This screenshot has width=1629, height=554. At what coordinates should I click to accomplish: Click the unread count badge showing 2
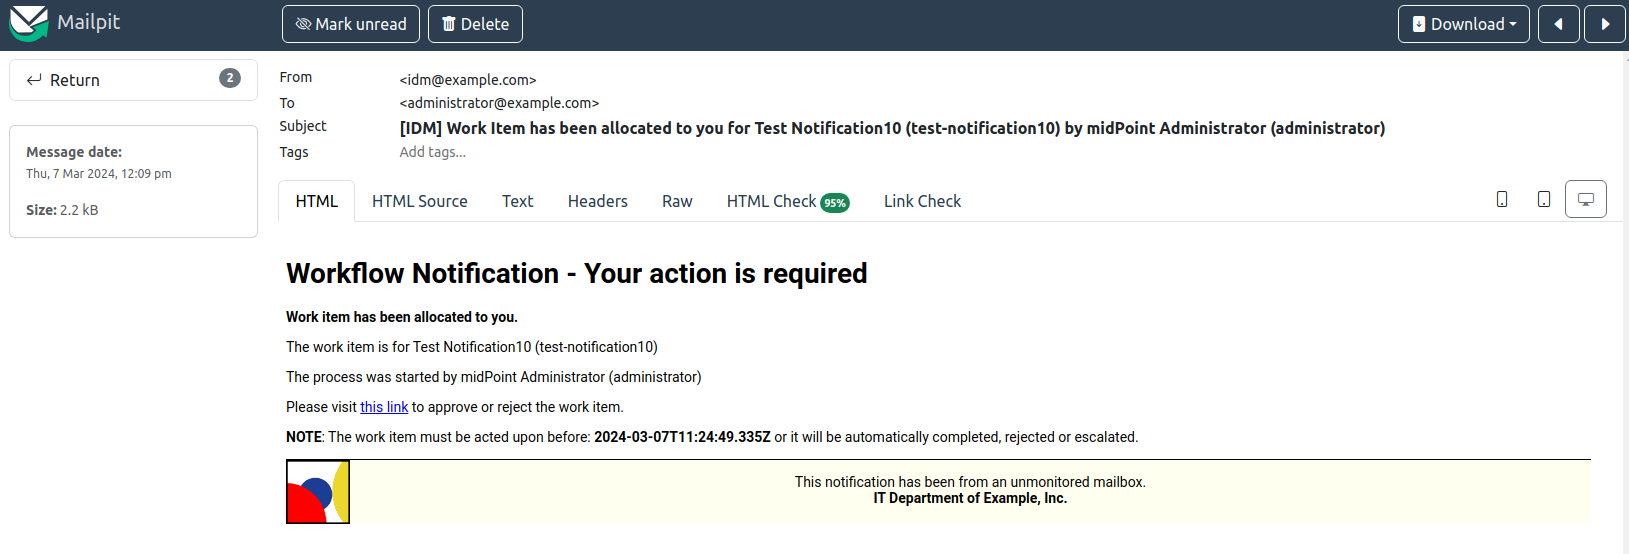[x=230, y=78]
